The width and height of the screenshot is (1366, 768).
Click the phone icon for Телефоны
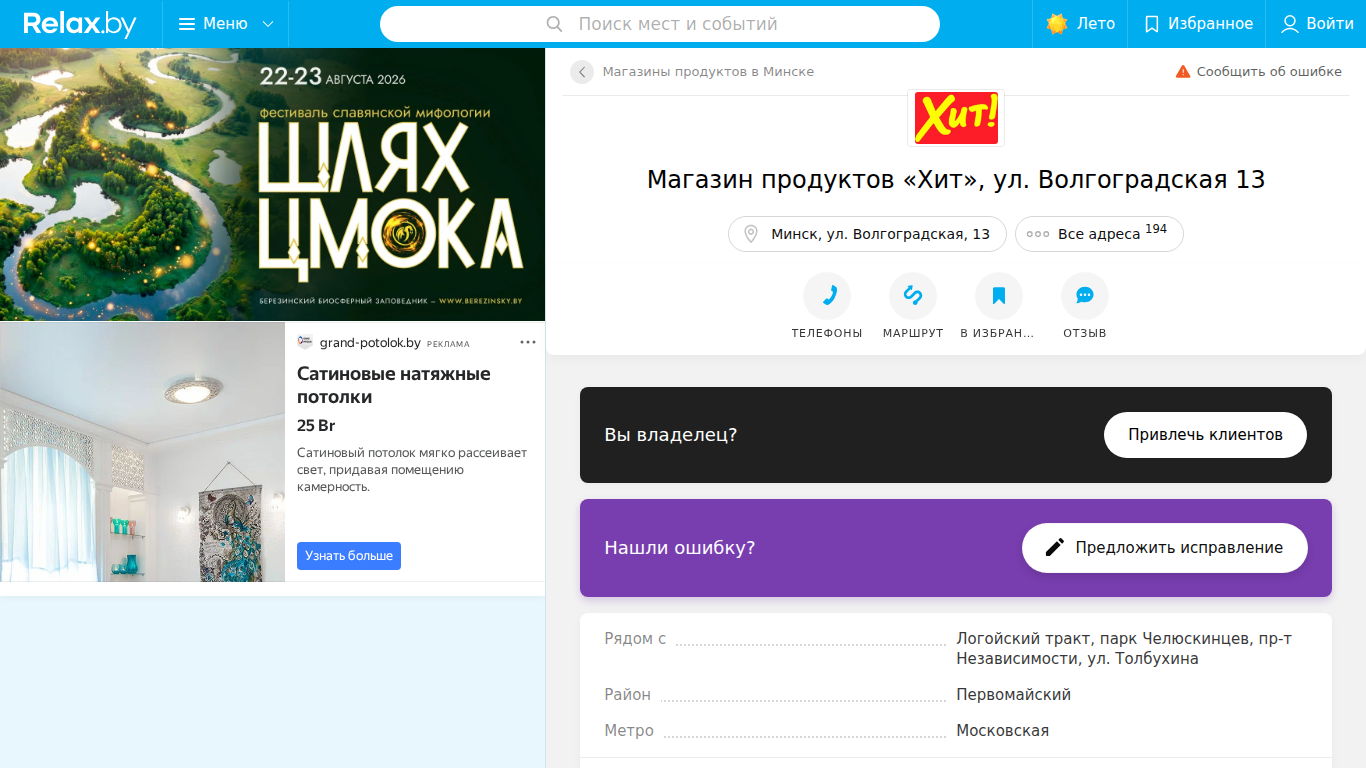click(827, 296)
